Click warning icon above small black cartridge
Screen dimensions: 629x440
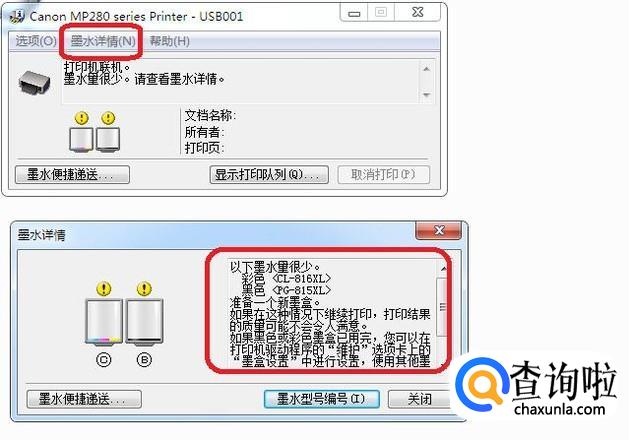click(108, 118)
